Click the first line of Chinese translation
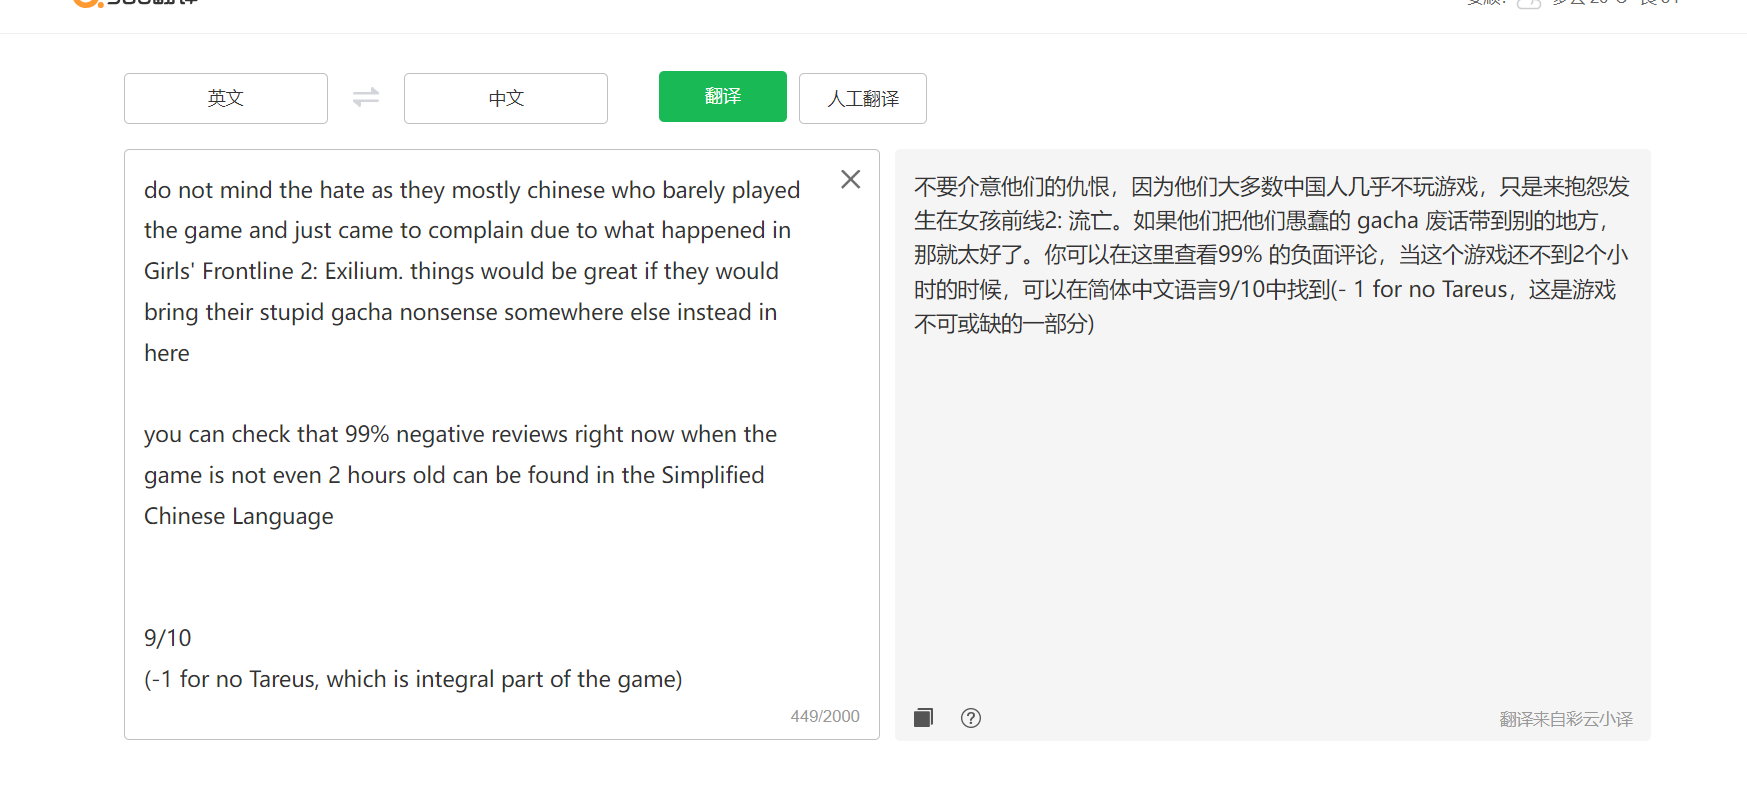The width and height of the screenshot is (1747, 790). coord(1271,187)
